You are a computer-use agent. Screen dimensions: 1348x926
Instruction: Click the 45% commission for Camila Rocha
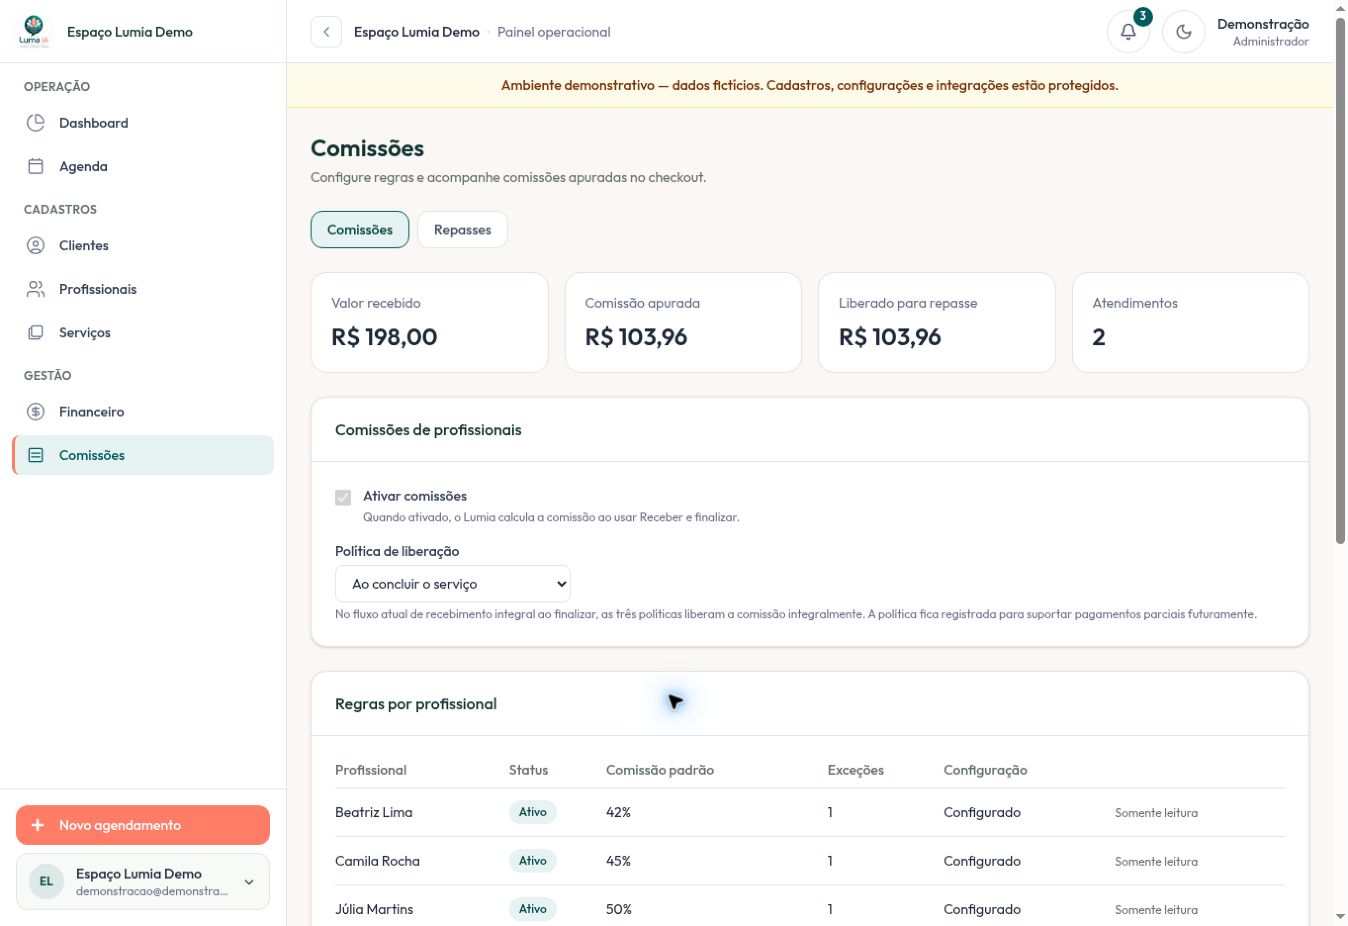click(x=618, y=861)
